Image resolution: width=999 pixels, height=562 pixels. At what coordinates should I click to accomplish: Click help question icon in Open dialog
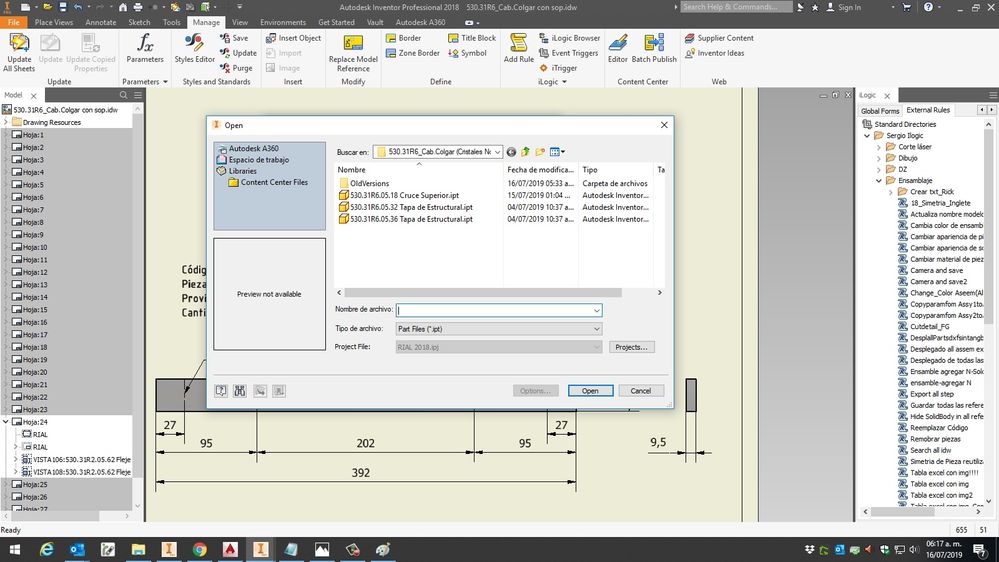220,391
